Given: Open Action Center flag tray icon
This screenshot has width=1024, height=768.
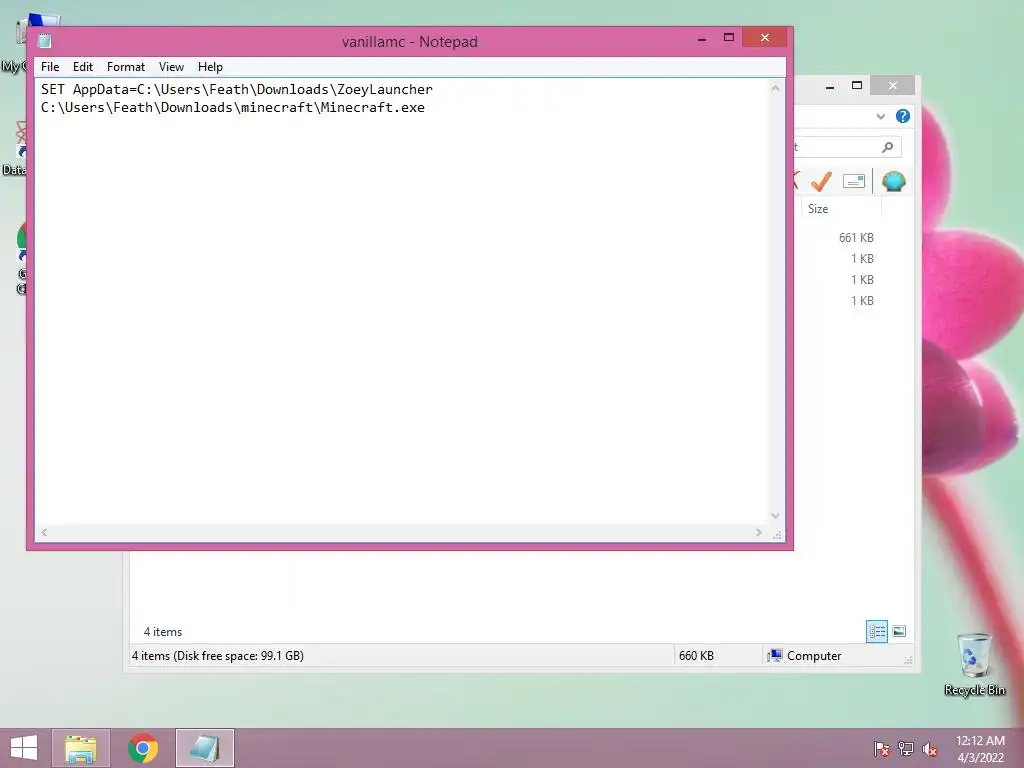Looking at the screenshot, I should coord(881,749).
